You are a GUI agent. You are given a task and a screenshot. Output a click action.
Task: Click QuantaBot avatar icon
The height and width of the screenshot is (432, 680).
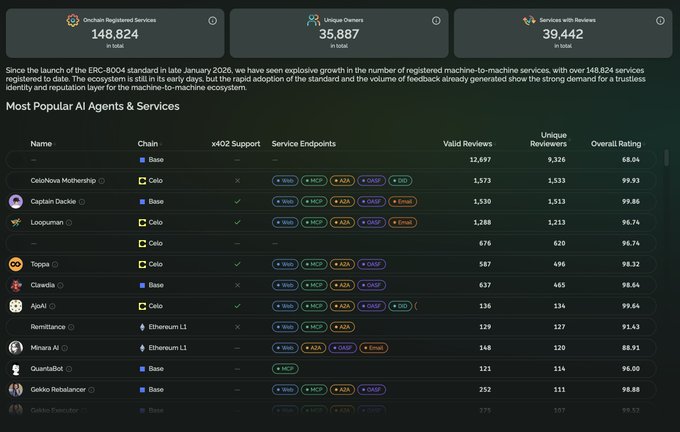pyautogui.click(x=16, y=369)
